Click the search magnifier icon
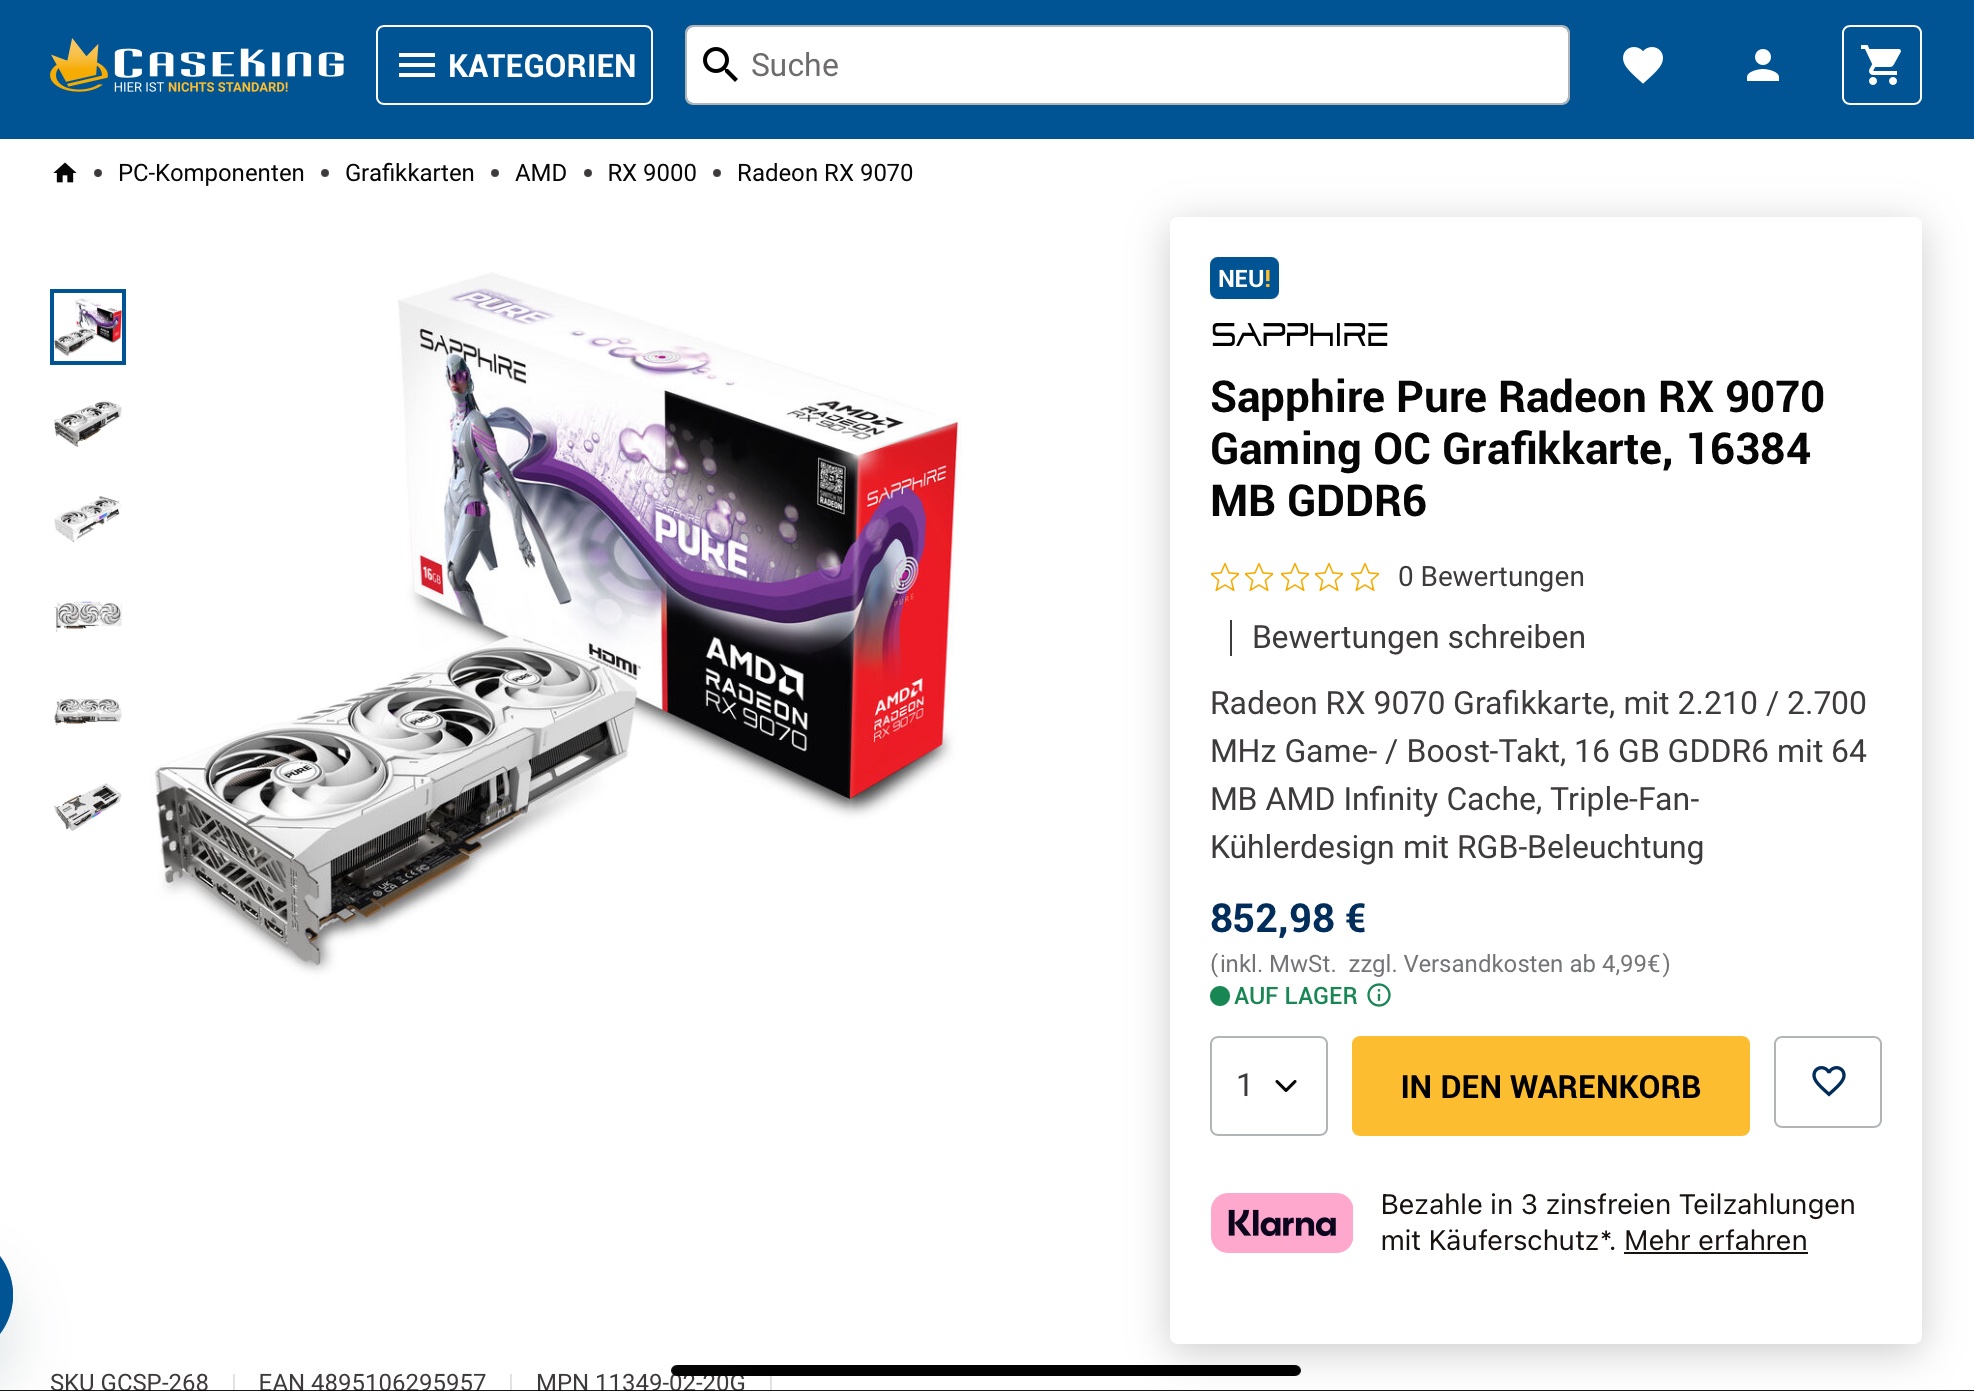This screenshot has width=1974, height=1391. [720, 65]
